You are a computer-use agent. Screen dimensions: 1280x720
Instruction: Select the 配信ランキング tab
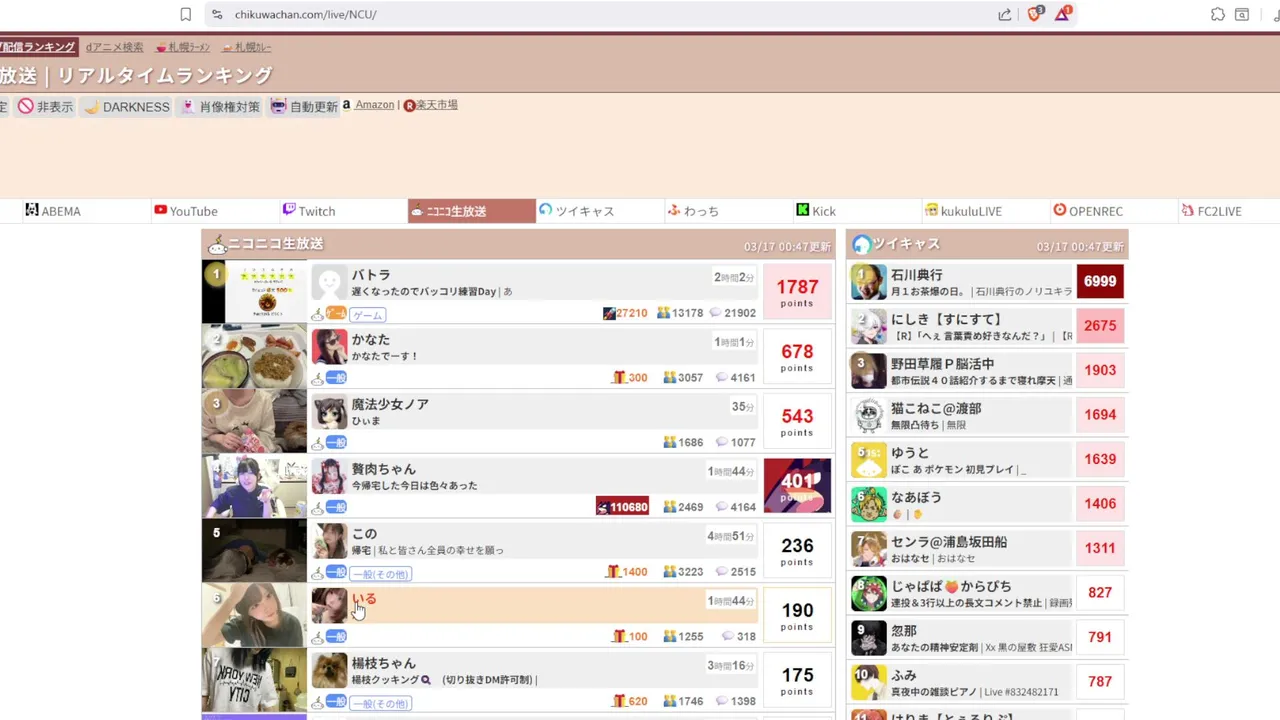point(38,47)
